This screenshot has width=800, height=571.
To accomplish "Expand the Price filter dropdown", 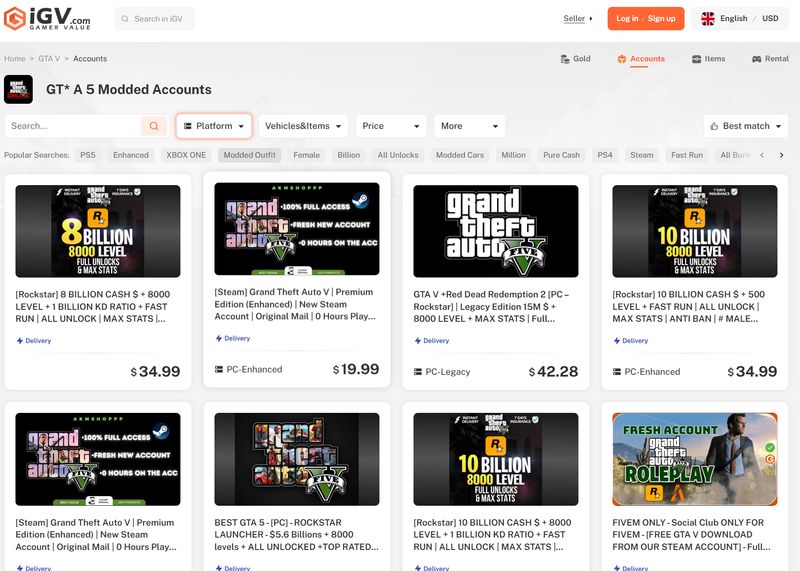I will pos(391,126).
